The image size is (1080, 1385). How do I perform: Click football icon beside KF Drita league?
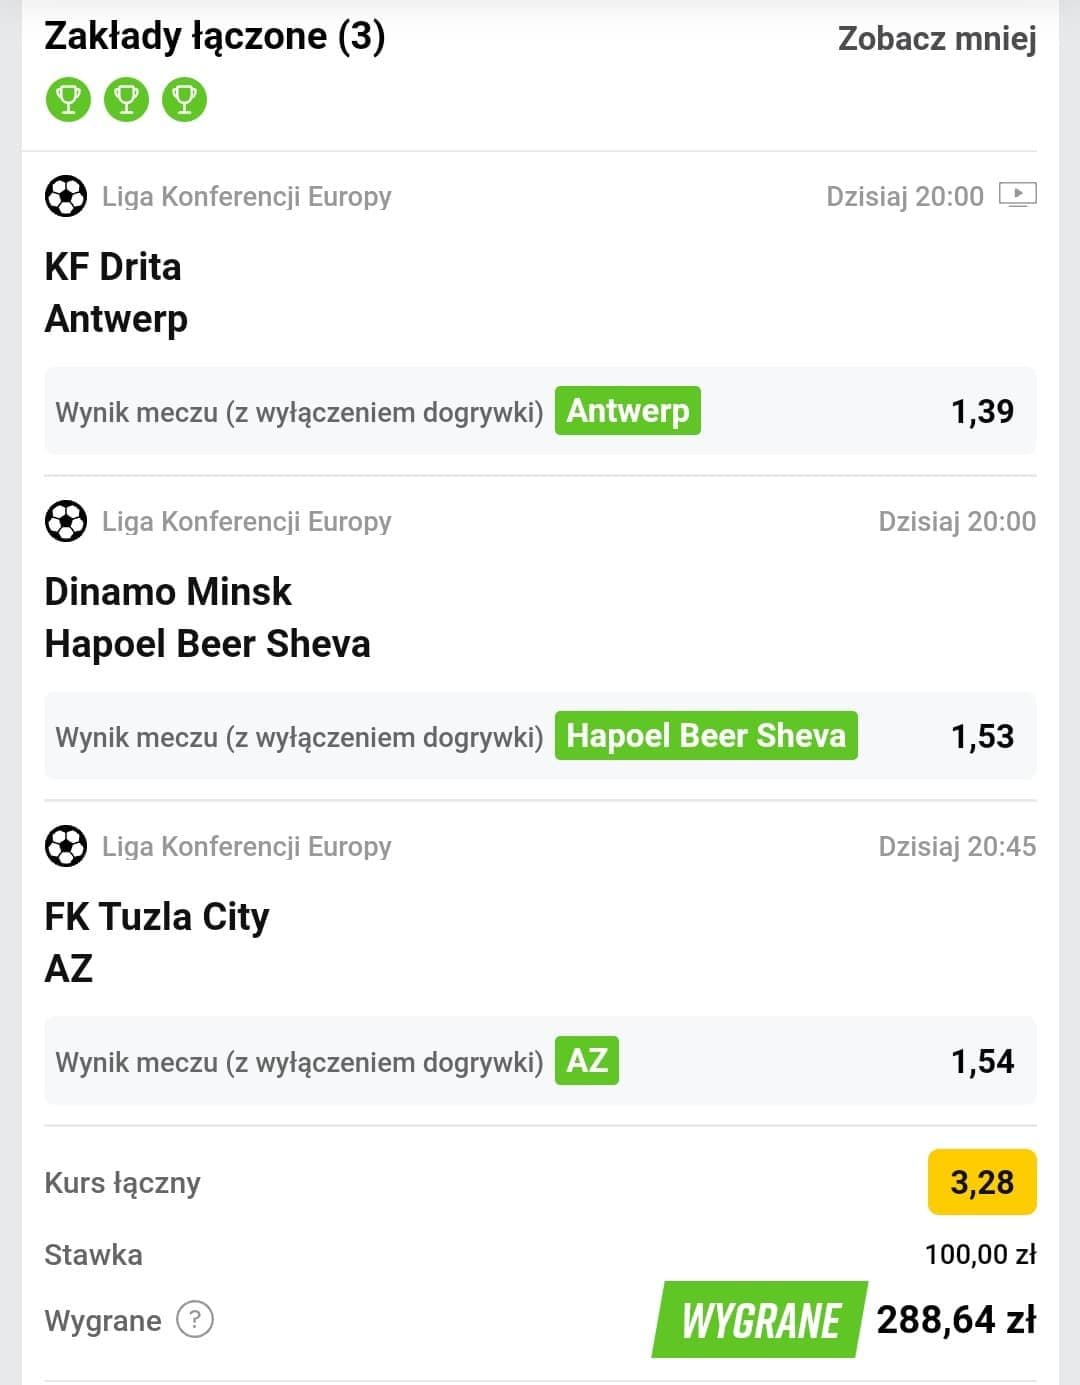66,196
